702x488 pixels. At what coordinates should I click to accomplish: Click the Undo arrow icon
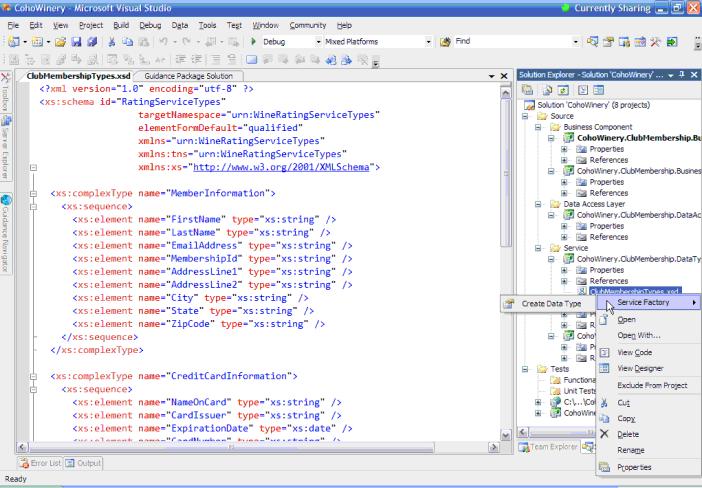pos(163,42)
